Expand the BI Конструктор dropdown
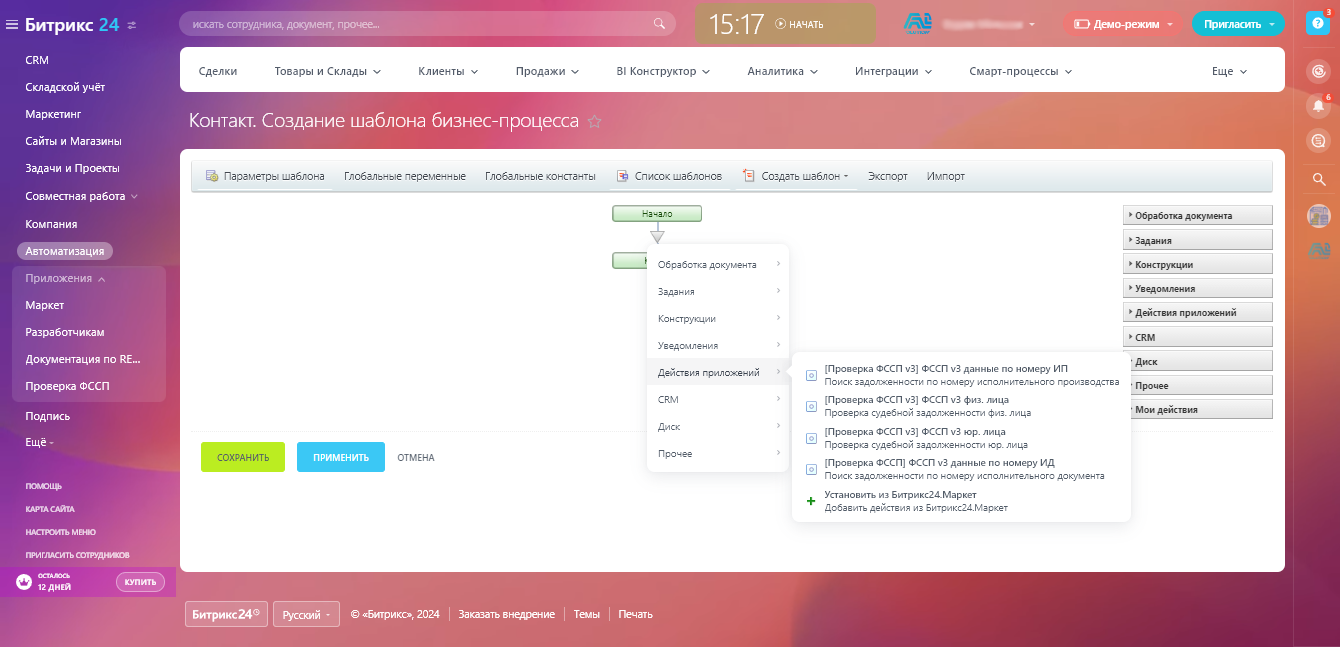1340x647 pixels. tap(706, 72)
